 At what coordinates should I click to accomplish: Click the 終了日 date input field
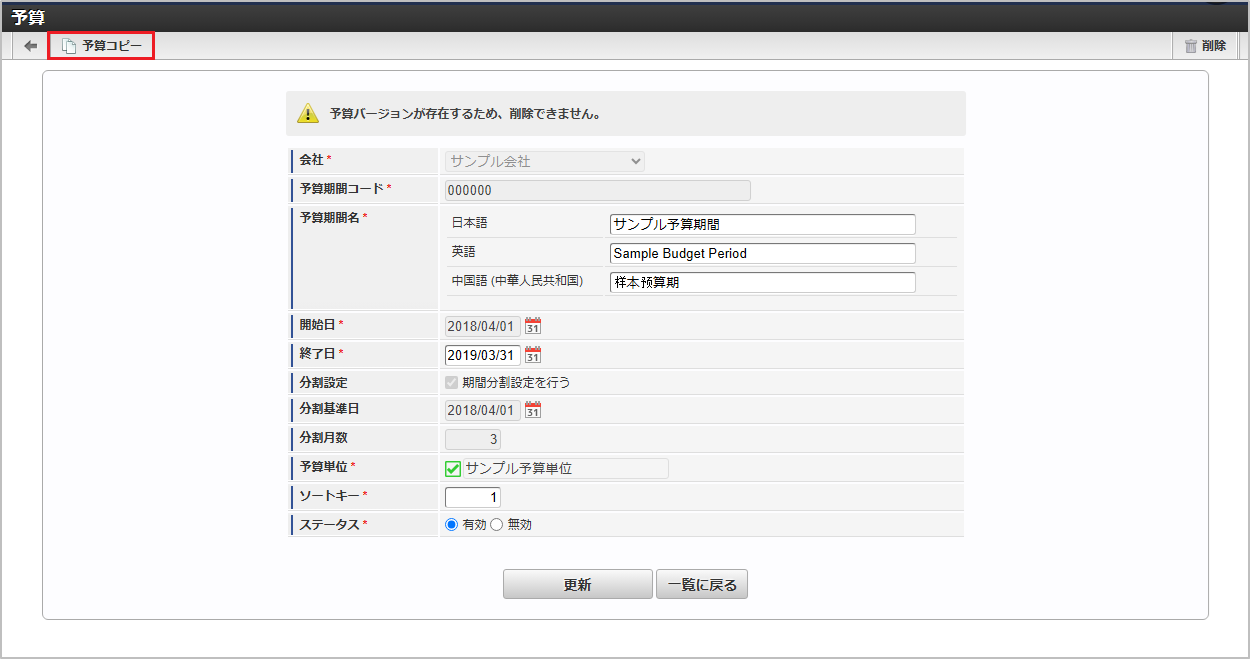click(482, 354)
